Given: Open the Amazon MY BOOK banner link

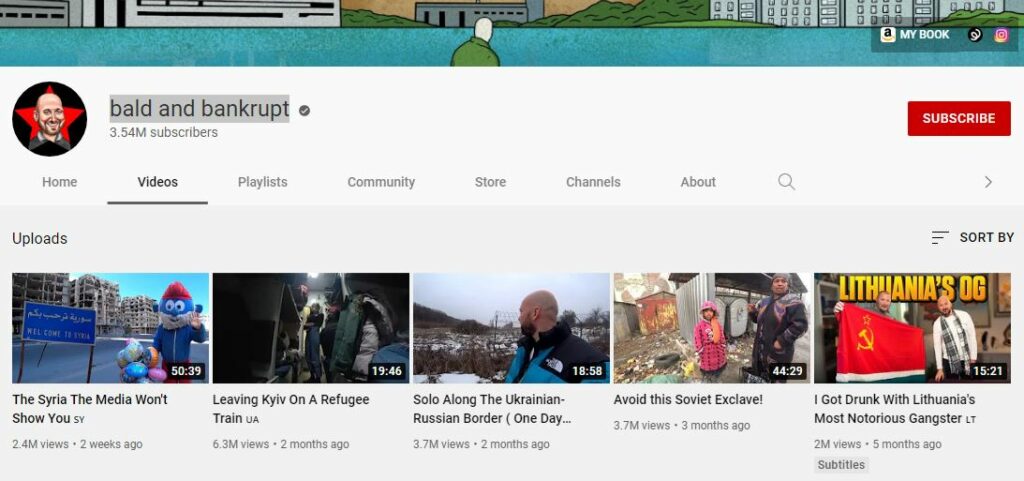Looking at the screenshot, I should coord(915,35).
